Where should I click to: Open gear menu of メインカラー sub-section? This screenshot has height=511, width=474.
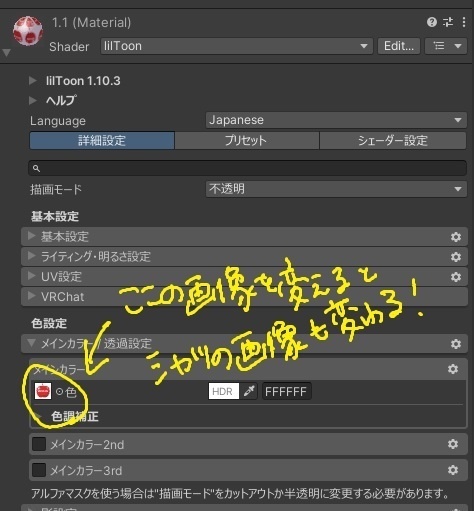453,369
